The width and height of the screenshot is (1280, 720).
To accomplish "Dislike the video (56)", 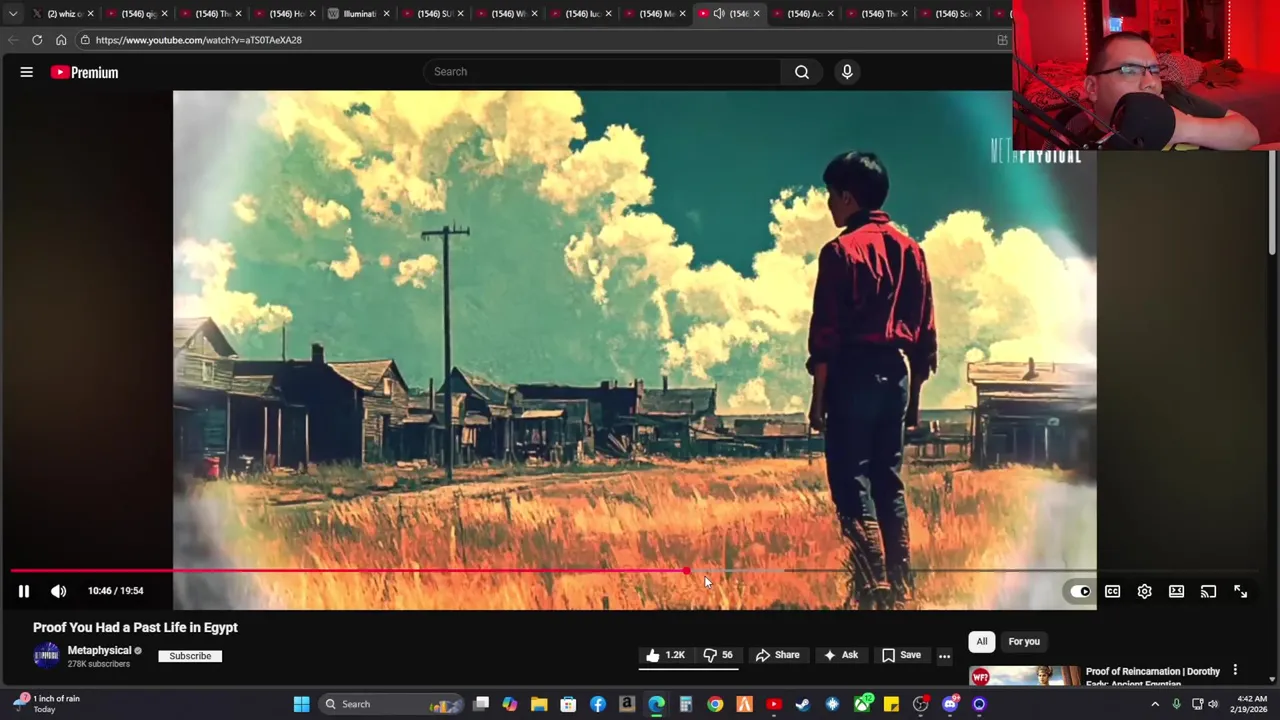I will 718,655.
